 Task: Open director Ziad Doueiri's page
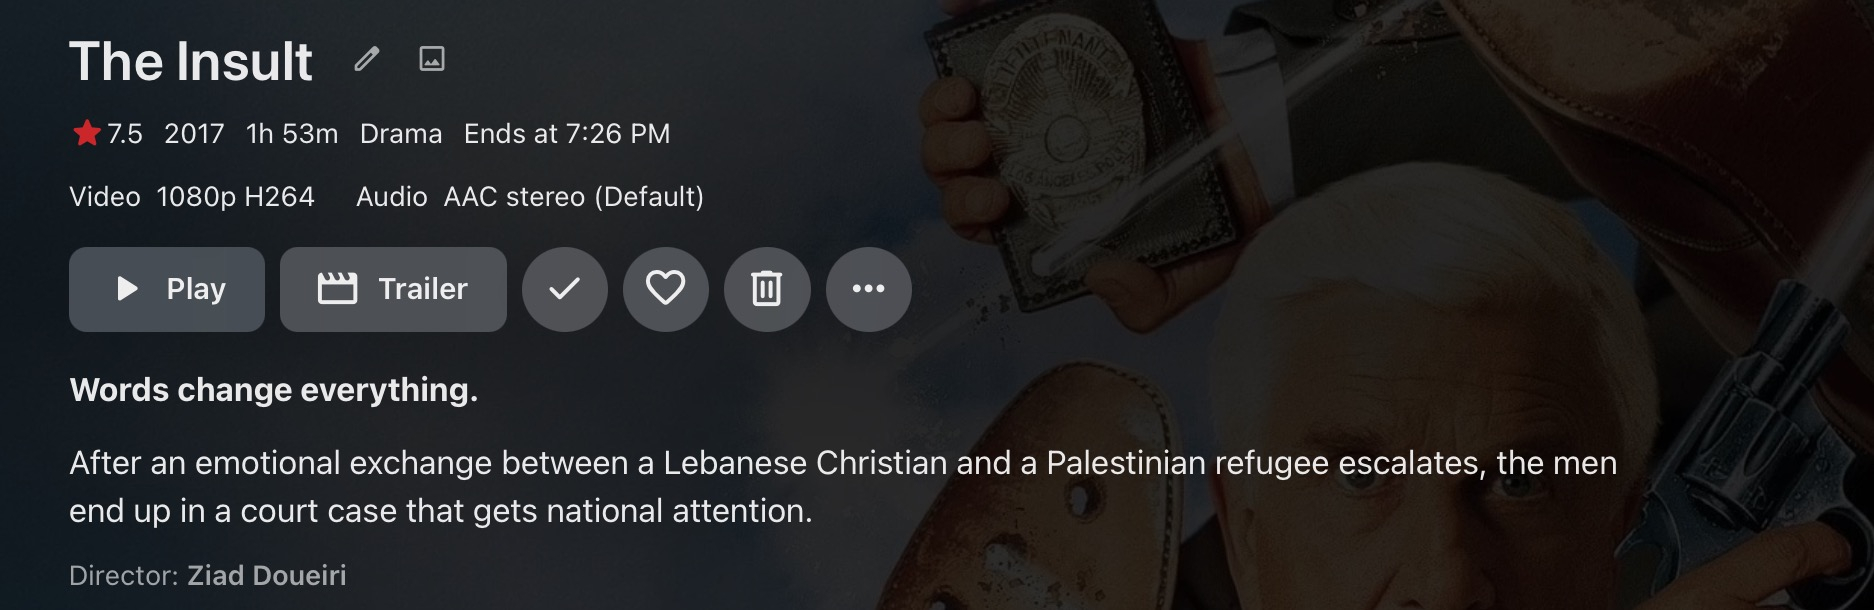[267, 576]
